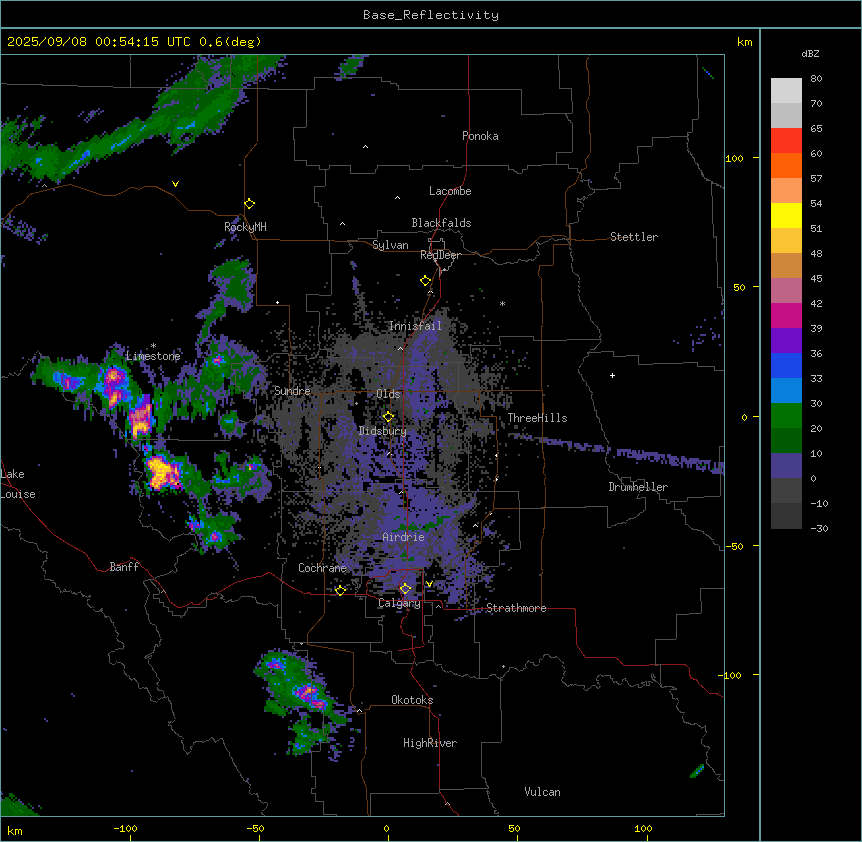Click the yellow station marker south of RedDeer
The width and height of the screenshot is (862, 842).
click(426, 281)
